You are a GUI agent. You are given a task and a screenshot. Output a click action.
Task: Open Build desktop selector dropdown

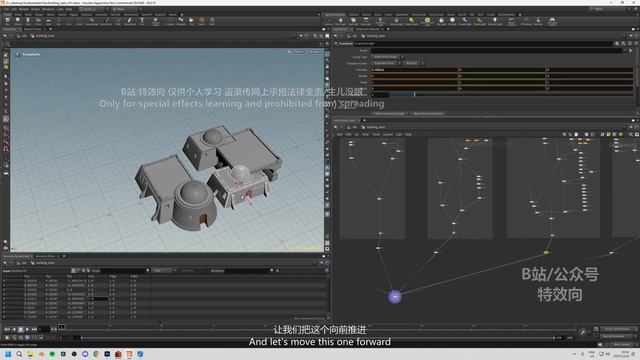94,9
